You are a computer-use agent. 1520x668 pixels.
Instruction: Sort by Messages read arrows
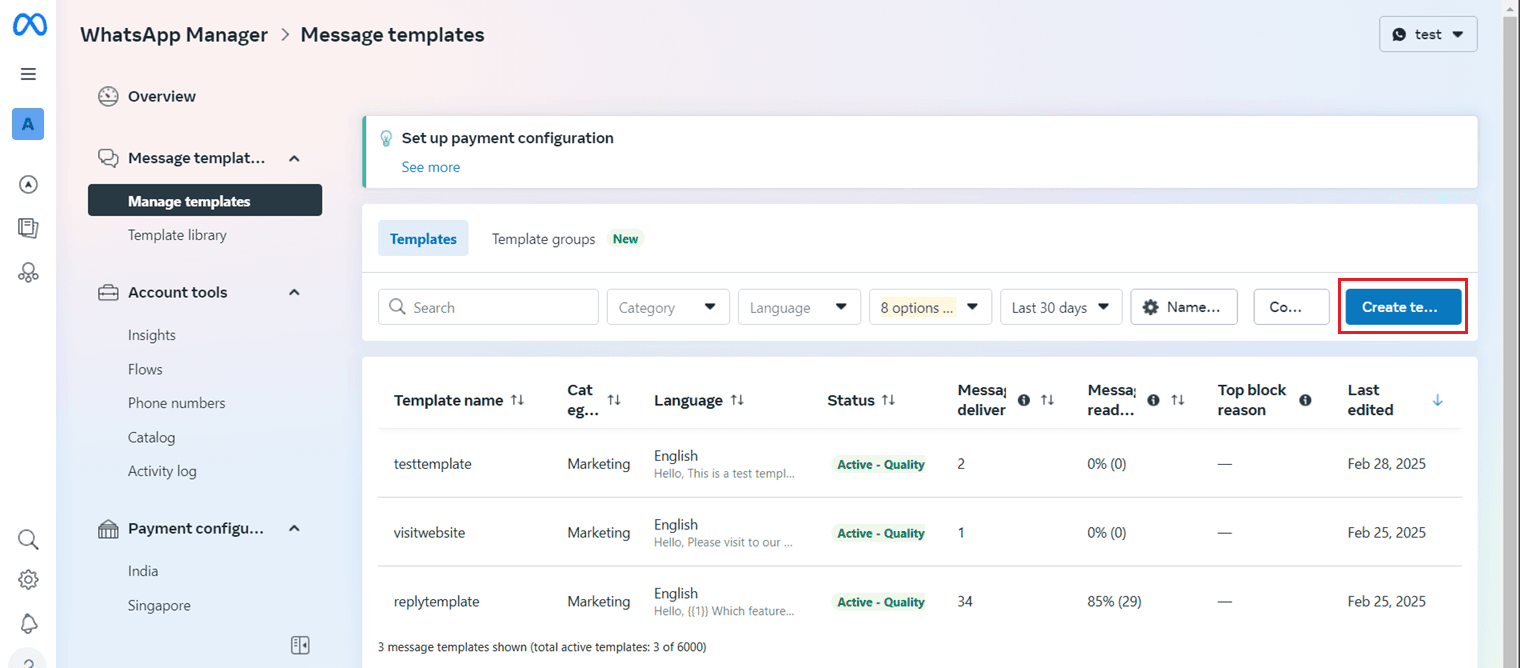[x=1177, y=400]
